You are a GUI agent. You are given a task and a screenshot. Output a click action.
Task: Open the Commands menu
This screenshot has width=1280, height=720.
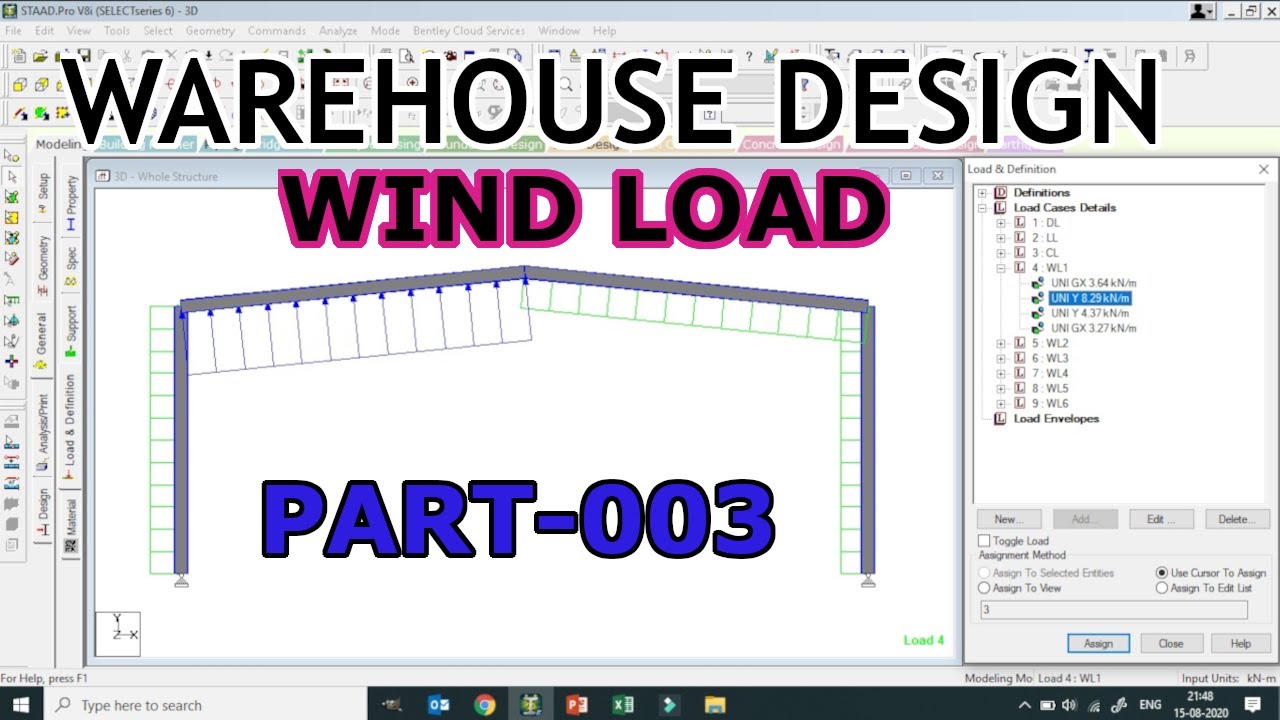tap(277, 31)
